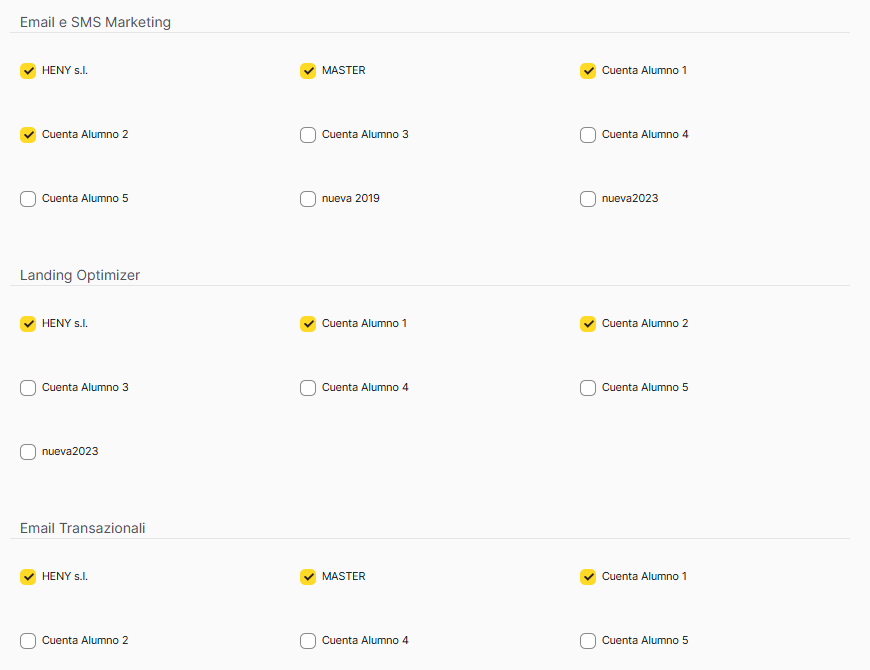Tick Cuenta Alumno 5 in Landing Optimizer
The image size is (870, 670).
tap(588, 388)
